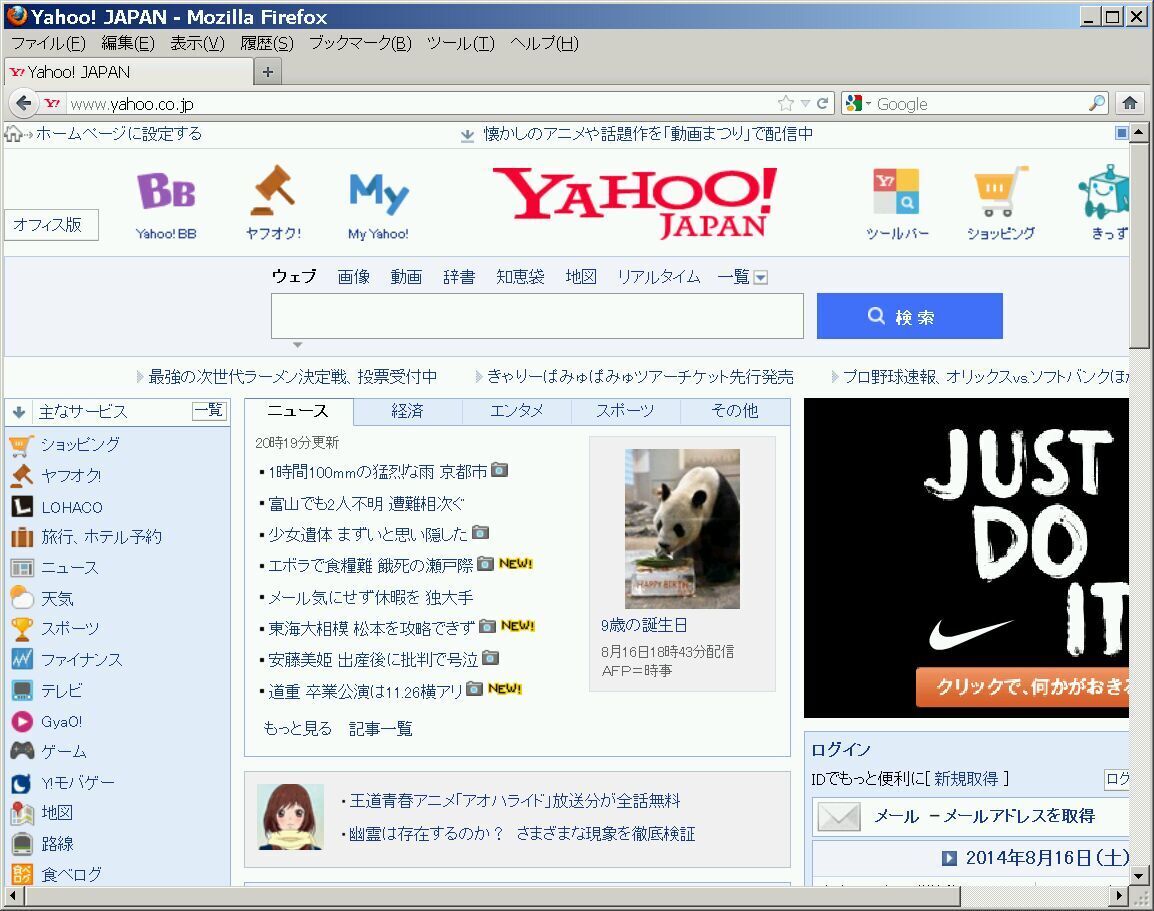The height and width of the screenshot is (911, 1154).
Task: Open the ブックマーク menu
Action: [x=359, y=43]
